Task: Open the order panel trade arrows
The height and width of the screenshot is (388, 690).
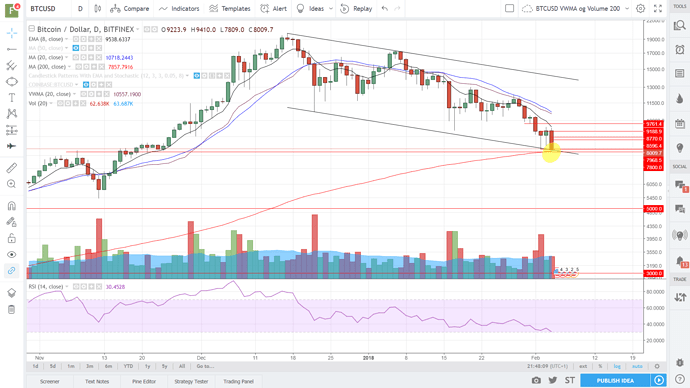Action: click(679, 297)
